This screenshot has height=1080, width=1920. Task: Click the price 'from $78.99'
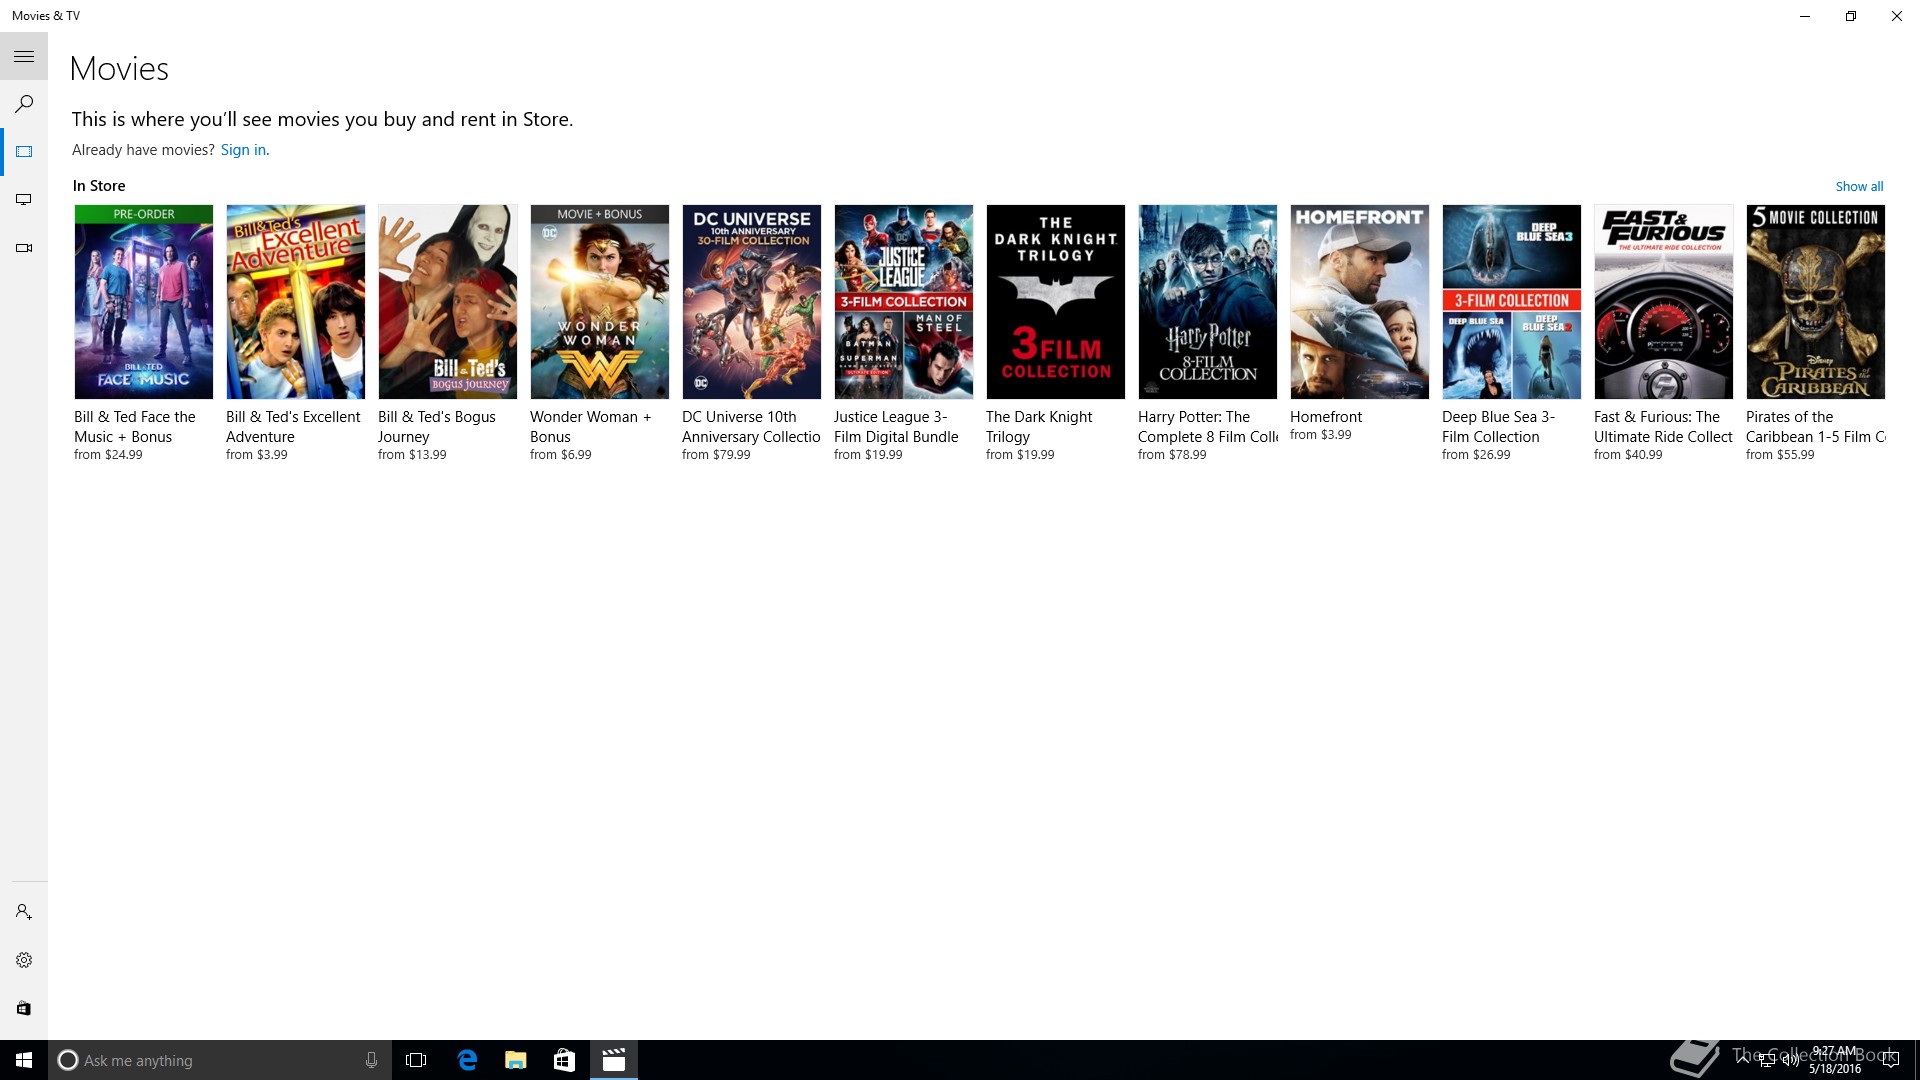click(x=1172, y=455)
